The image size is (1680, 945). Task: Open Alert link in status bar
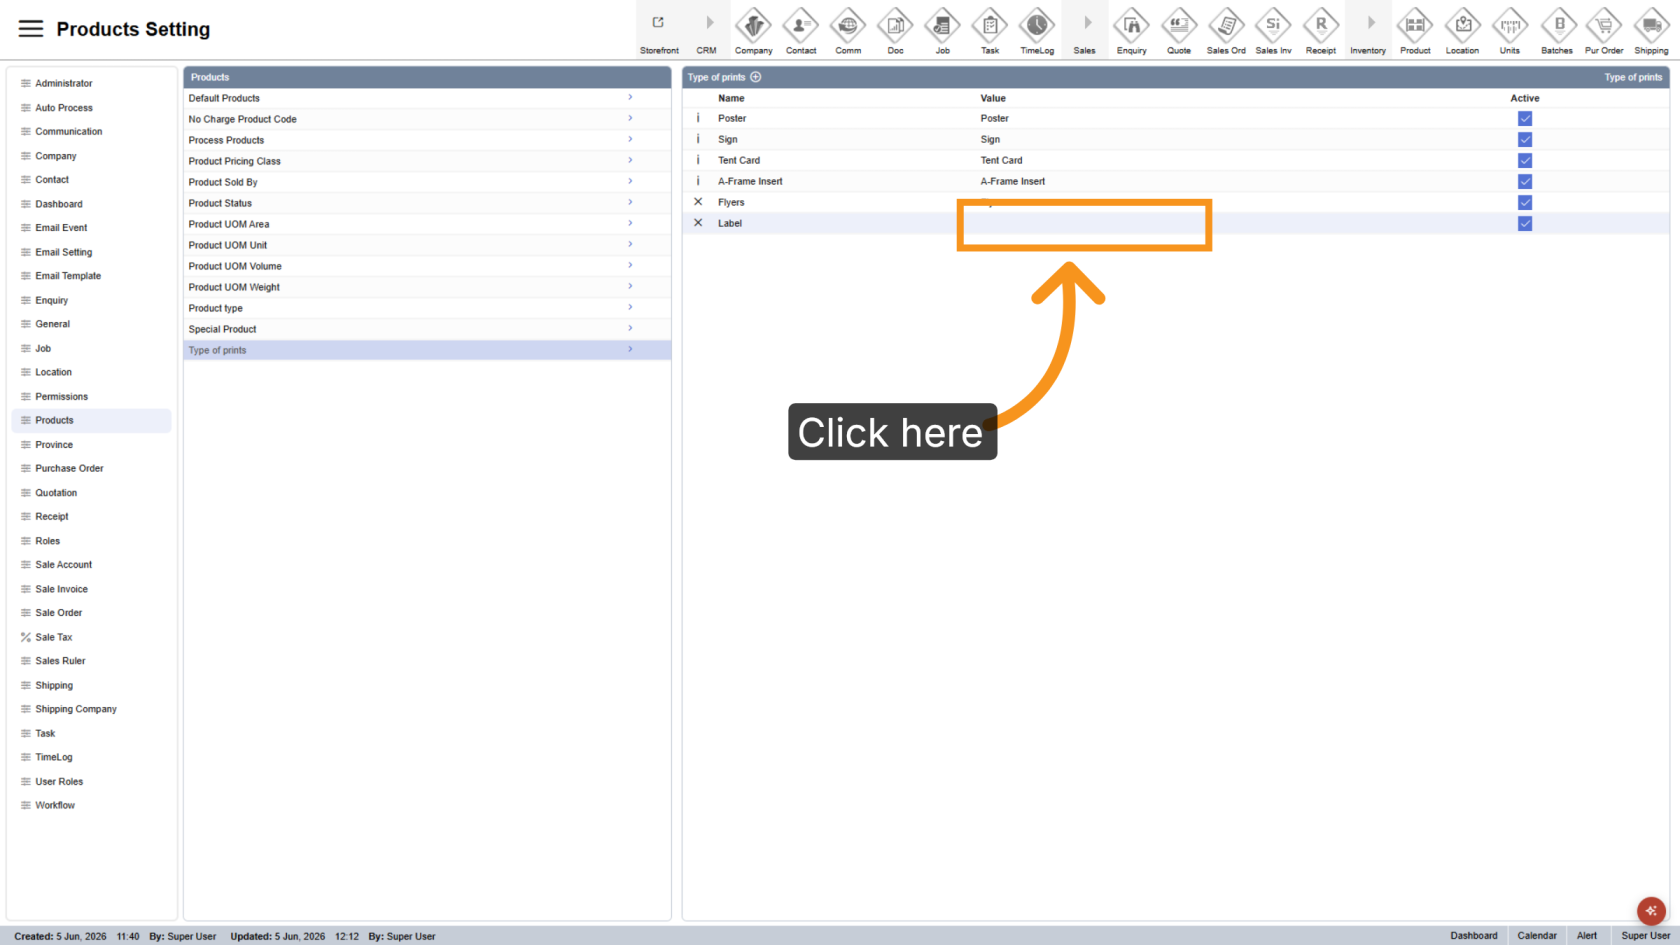[x=1587, y=936]
